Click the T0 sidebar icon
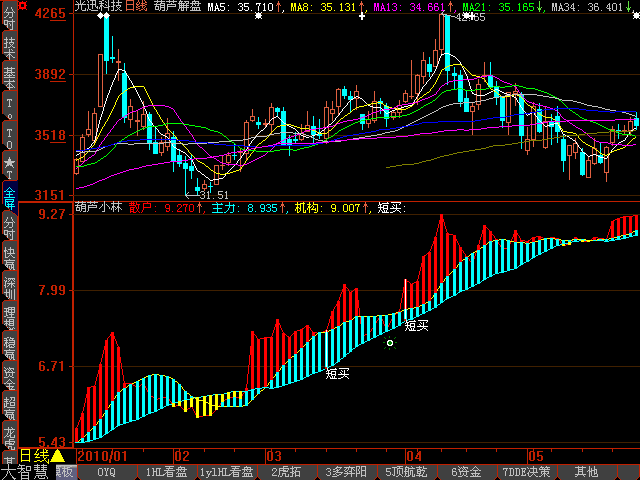 [x=9, y=132]
